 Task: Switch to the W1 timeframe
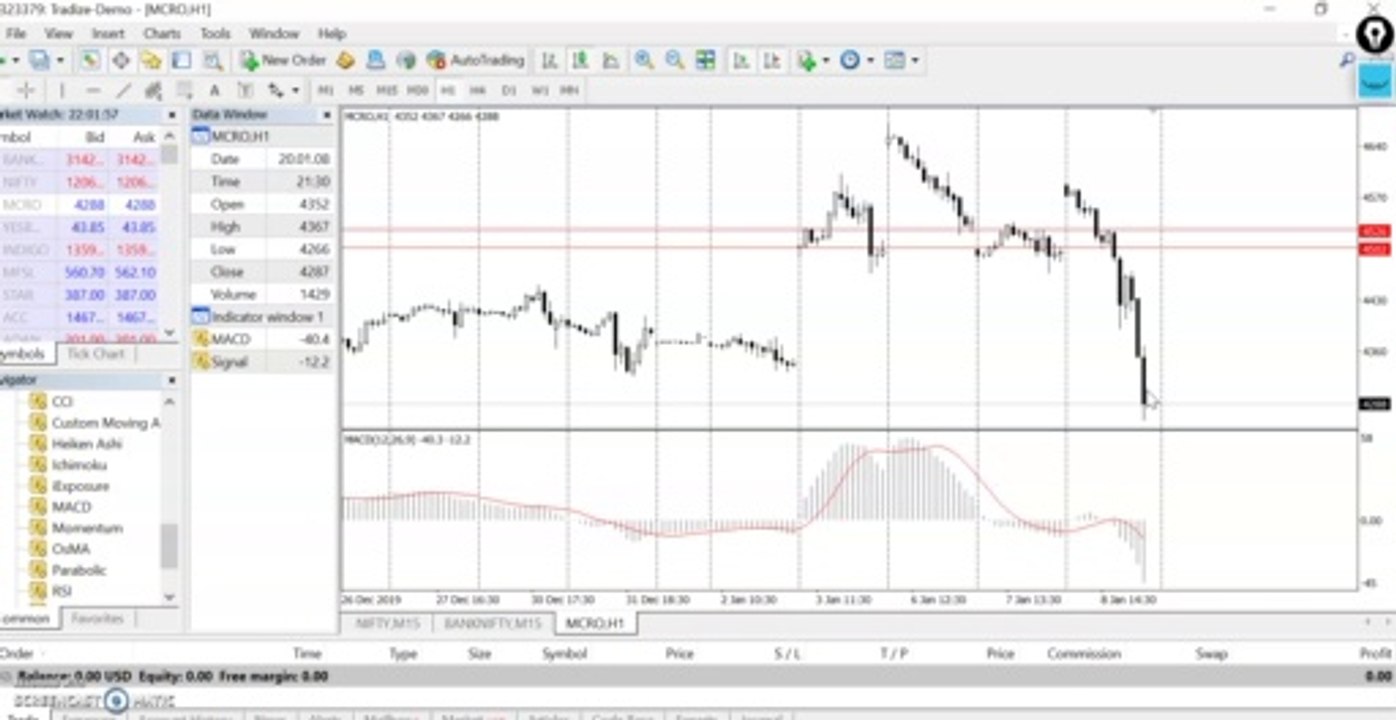(x=540, y=90)
